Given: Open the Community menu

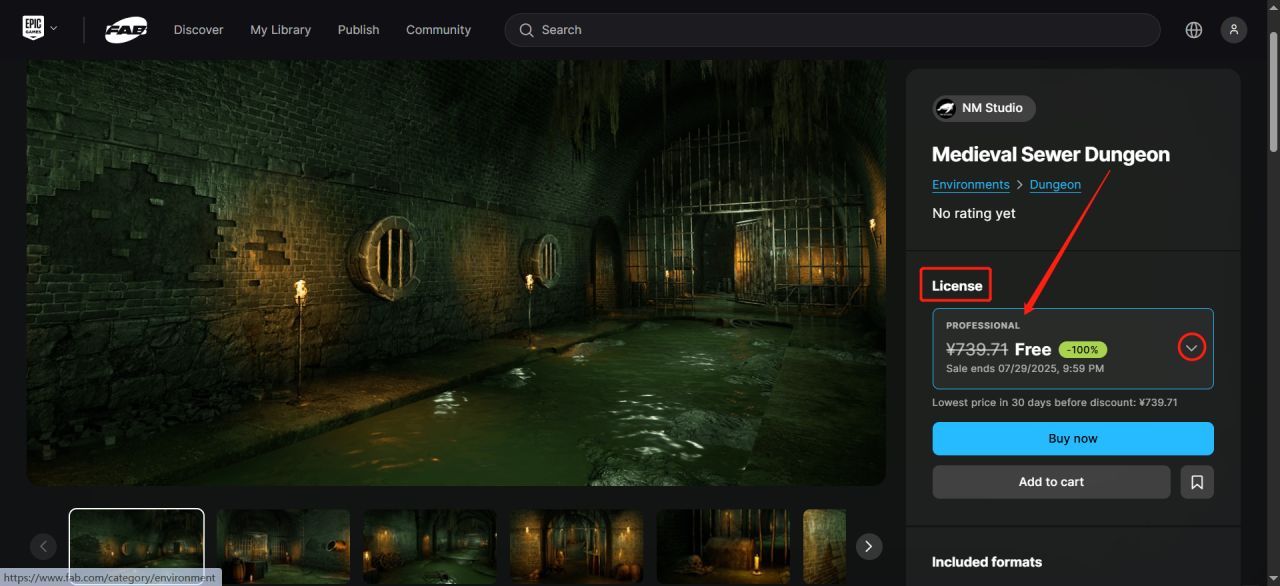Looking at the screenshot, I should tap(438, 30).
